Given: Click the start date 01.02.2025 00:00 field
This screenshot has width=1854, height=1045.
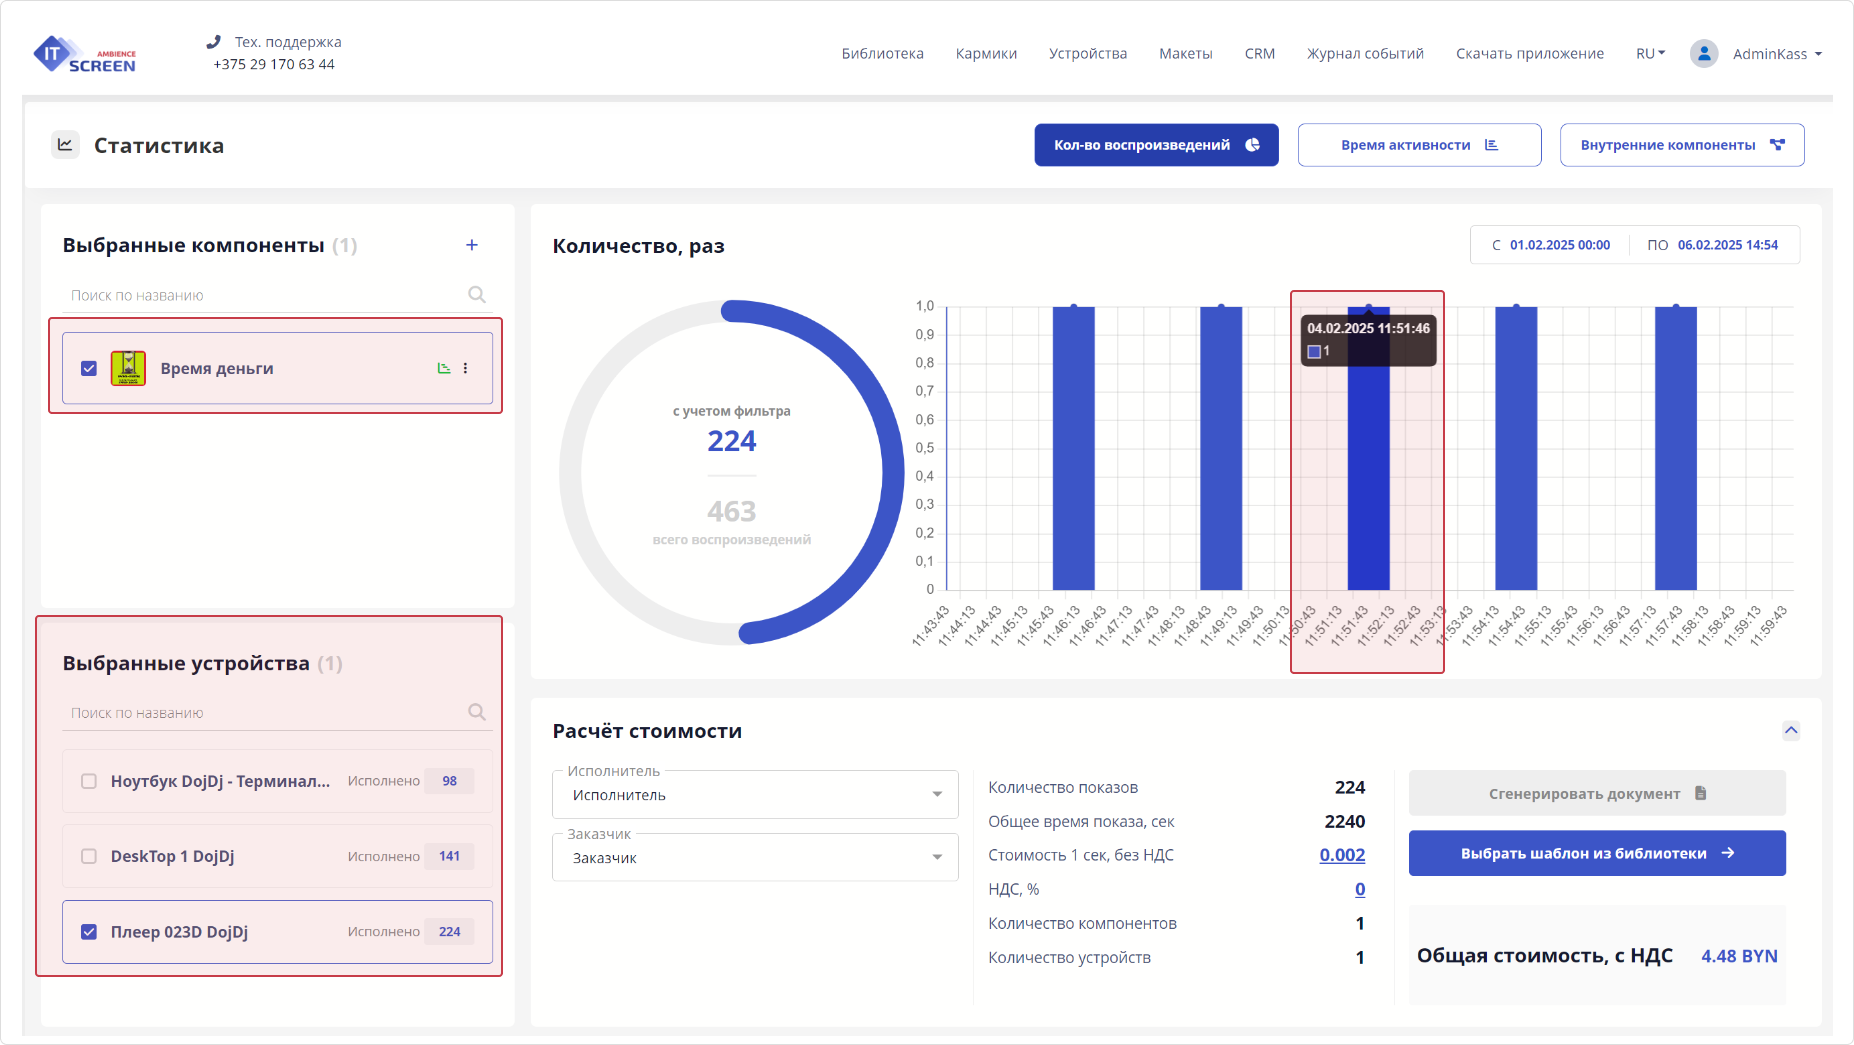Looking at the screenshot, I should tap(1558, 244).
